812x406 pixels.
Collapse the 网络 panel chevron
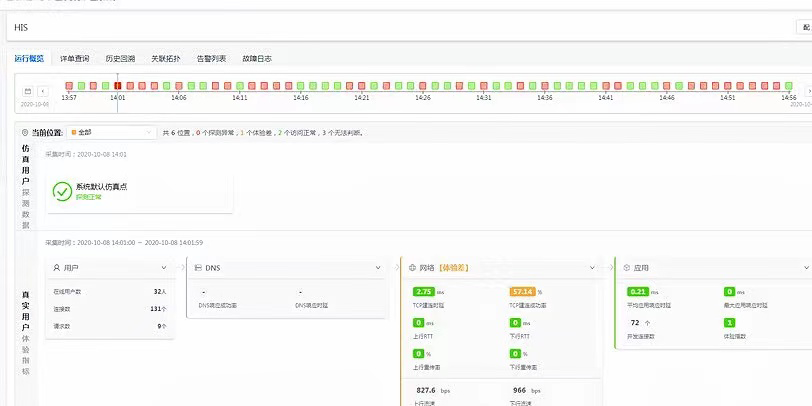tap(592, 268)
